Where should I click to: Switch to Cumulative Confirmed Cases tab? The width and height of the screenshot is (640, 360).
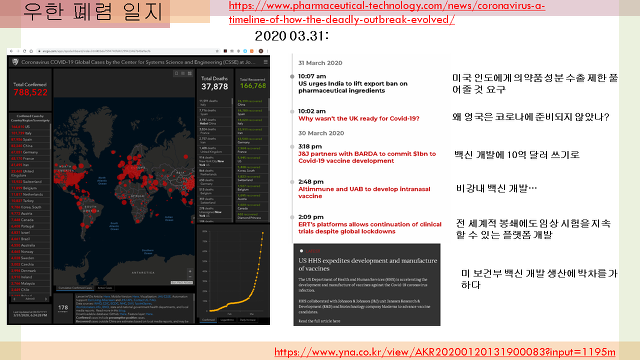coord(75,288)
